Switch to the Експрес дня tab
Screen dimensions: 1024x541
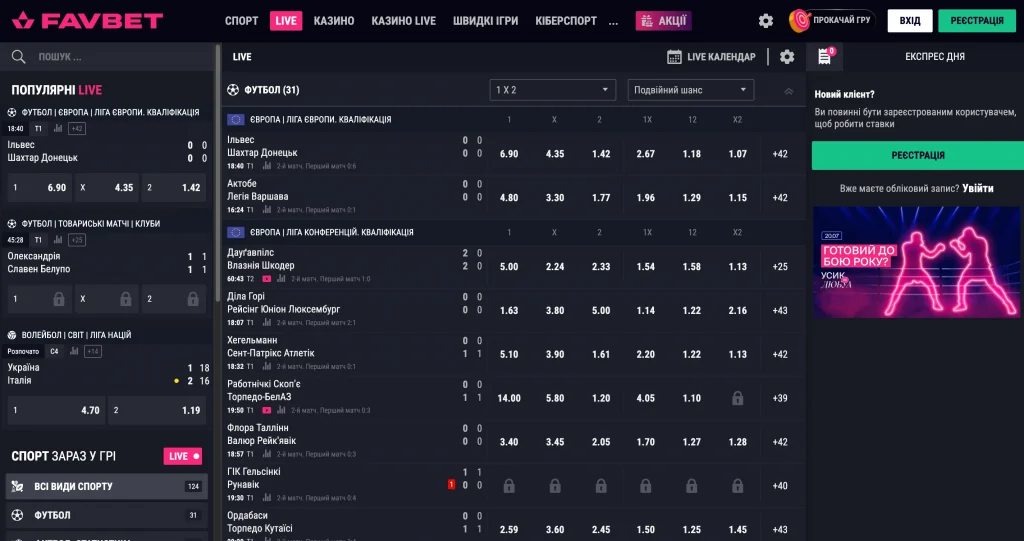935,57
